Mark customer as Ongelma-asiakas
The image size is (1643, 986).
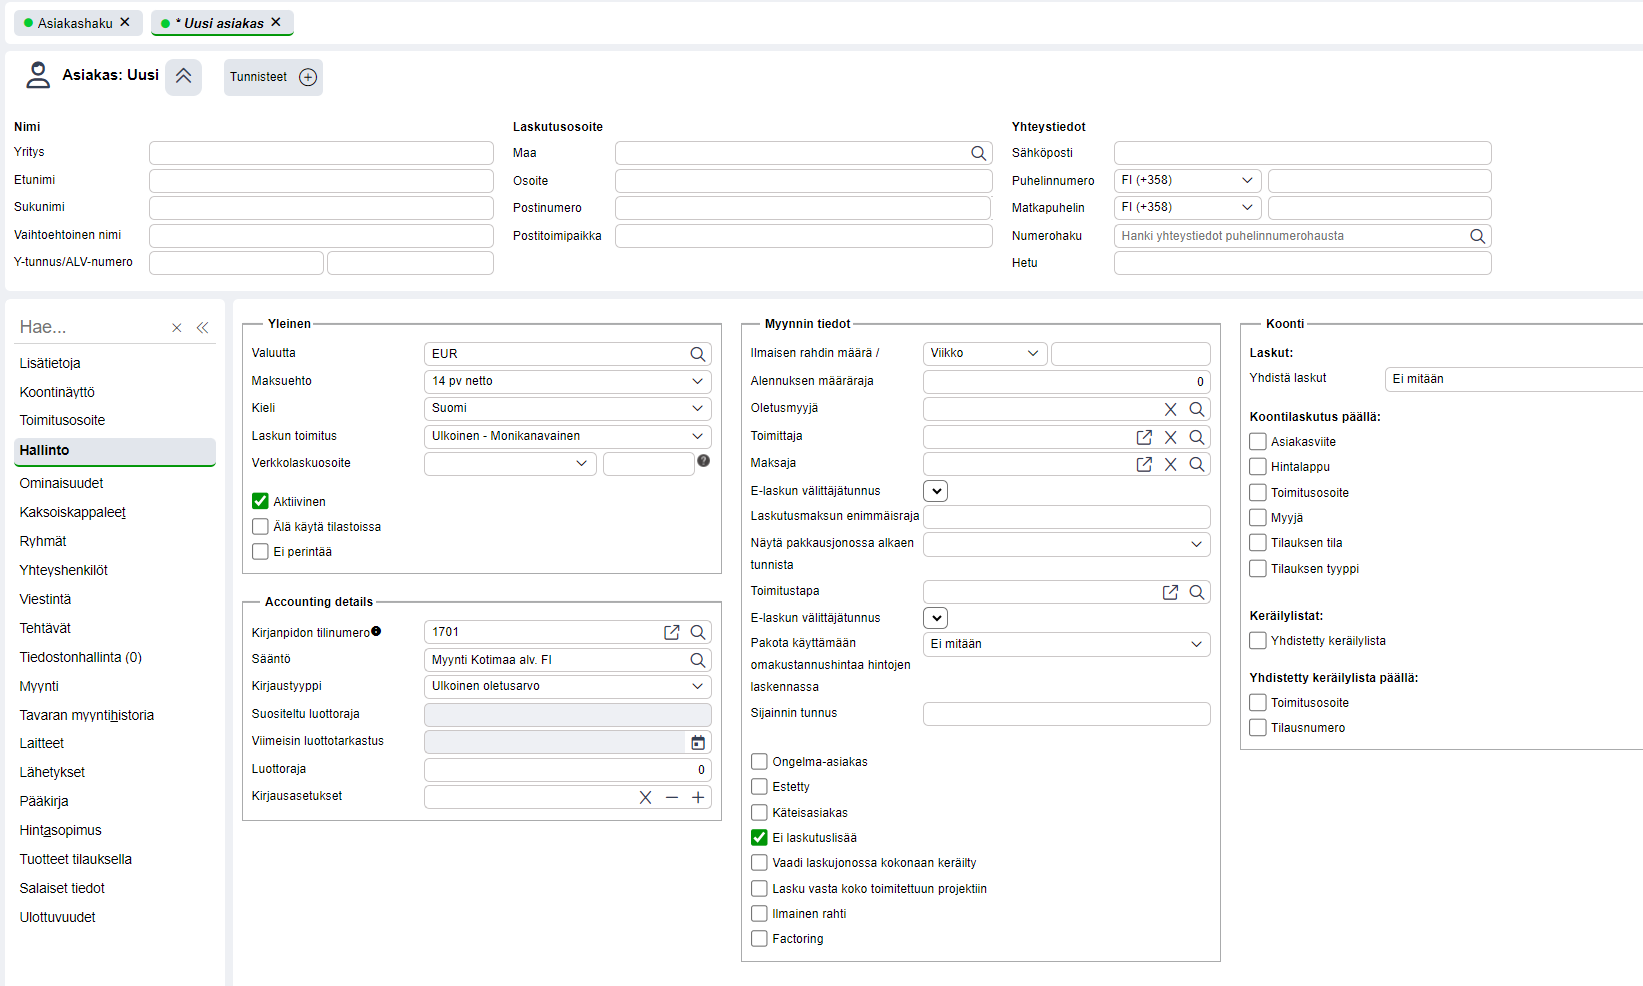tap(759, 761)
